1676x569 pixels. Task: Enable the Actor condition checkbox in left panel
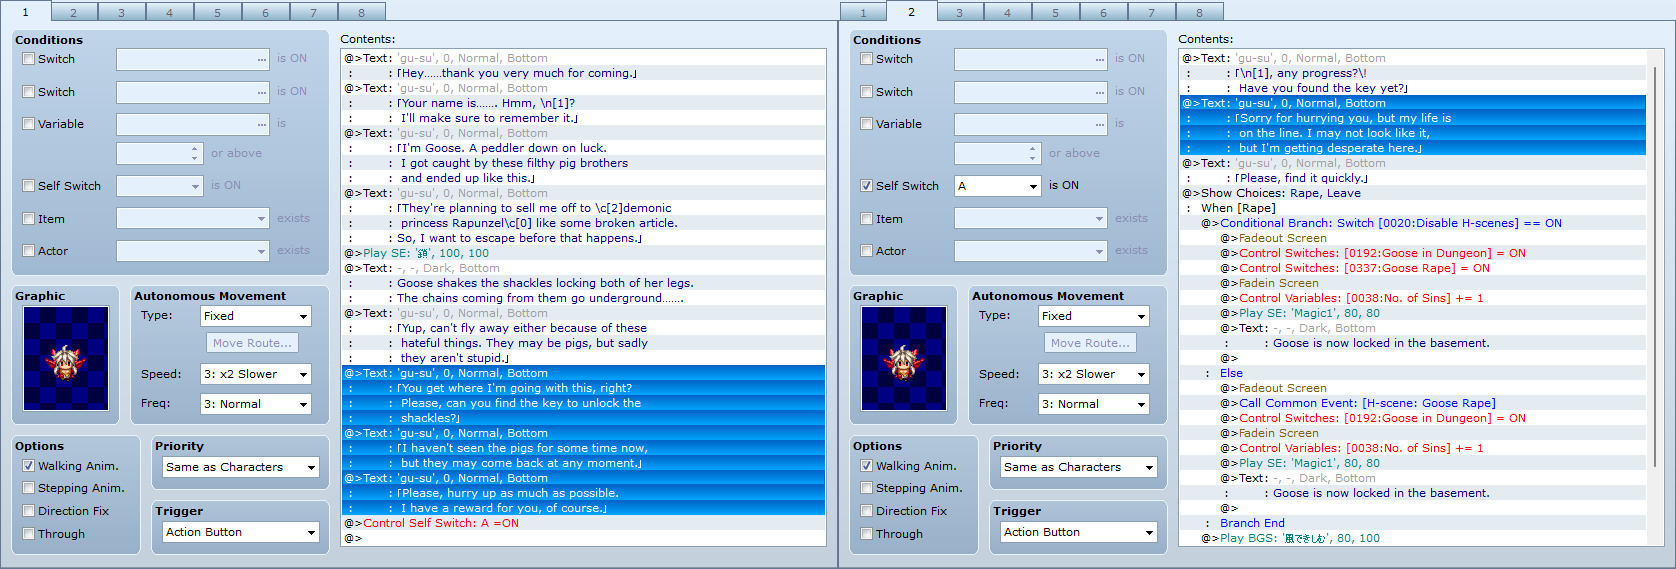tap(29, 251)
